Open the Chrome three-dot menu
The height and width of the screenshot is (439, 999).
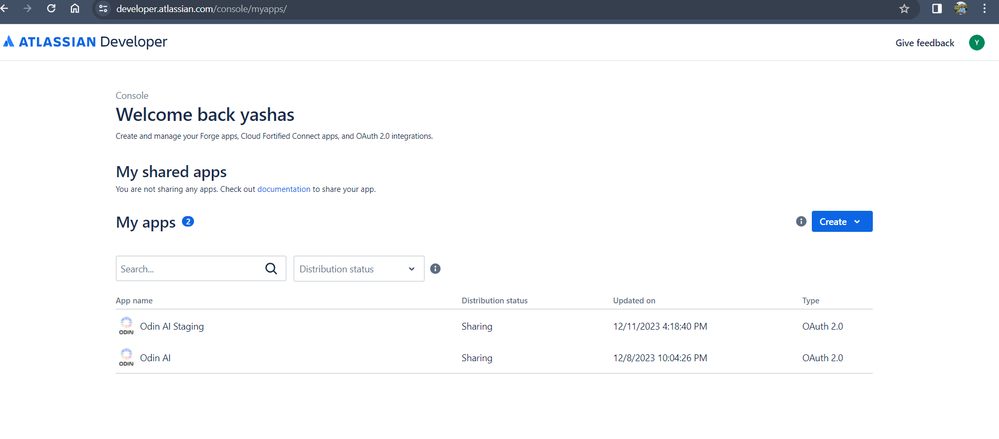tap(986, 9)
